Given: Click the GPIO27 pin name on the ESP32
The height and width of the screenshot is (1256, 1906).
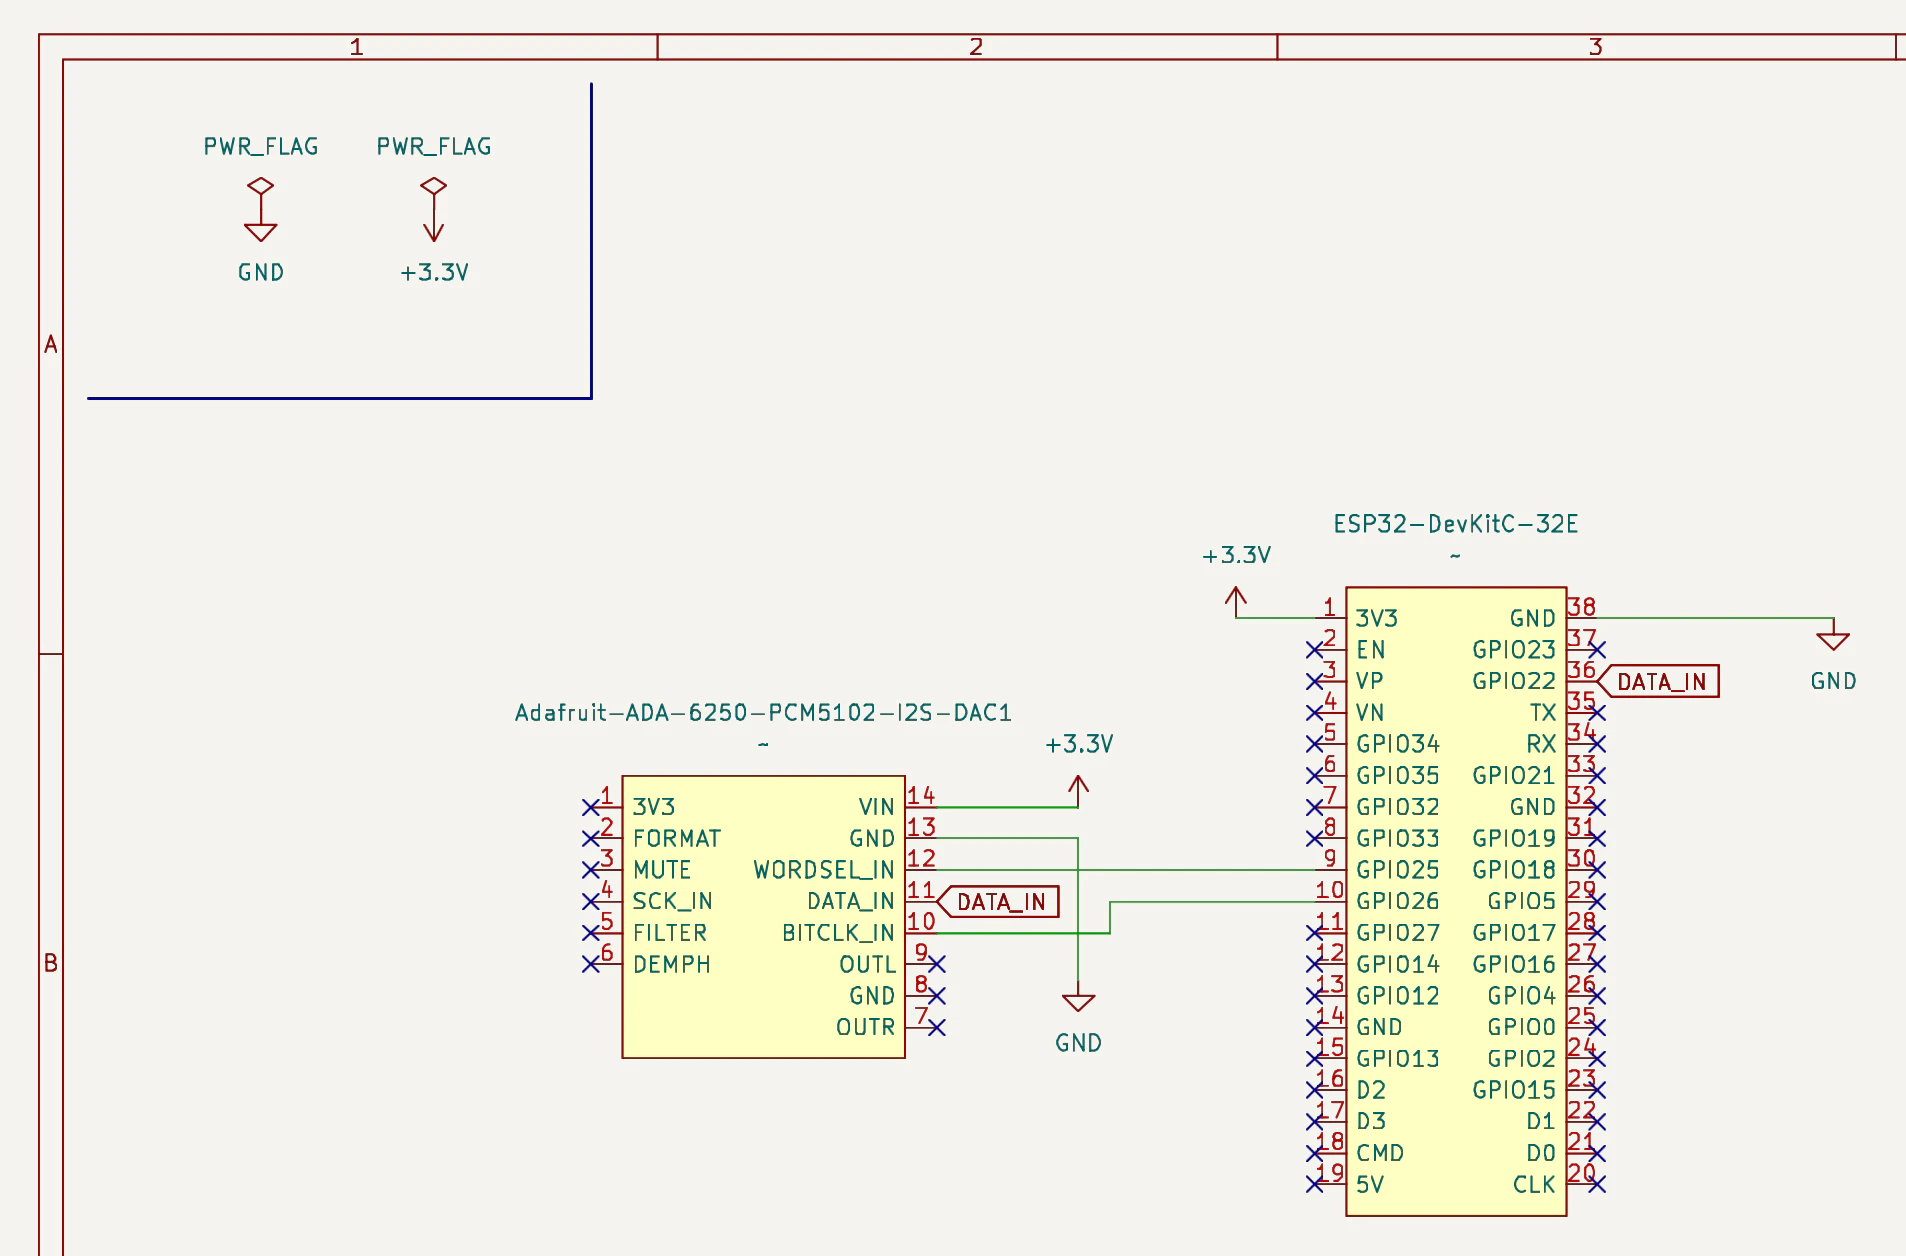Looking at the screenshot, I should pos(1398,933).
